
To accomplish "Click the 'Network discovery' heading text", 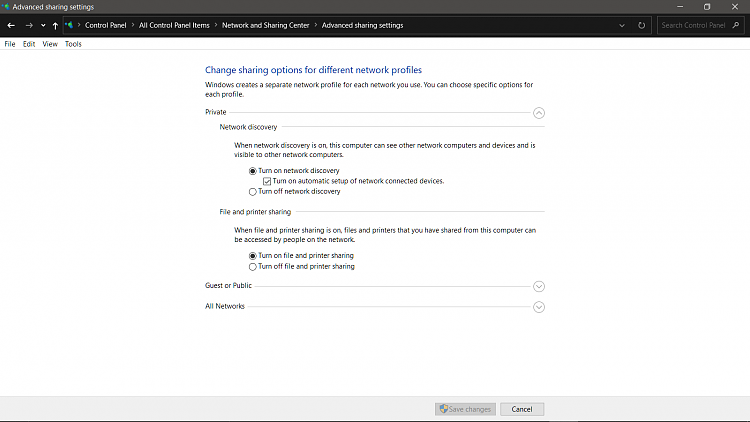I will [x=248, y=127].
